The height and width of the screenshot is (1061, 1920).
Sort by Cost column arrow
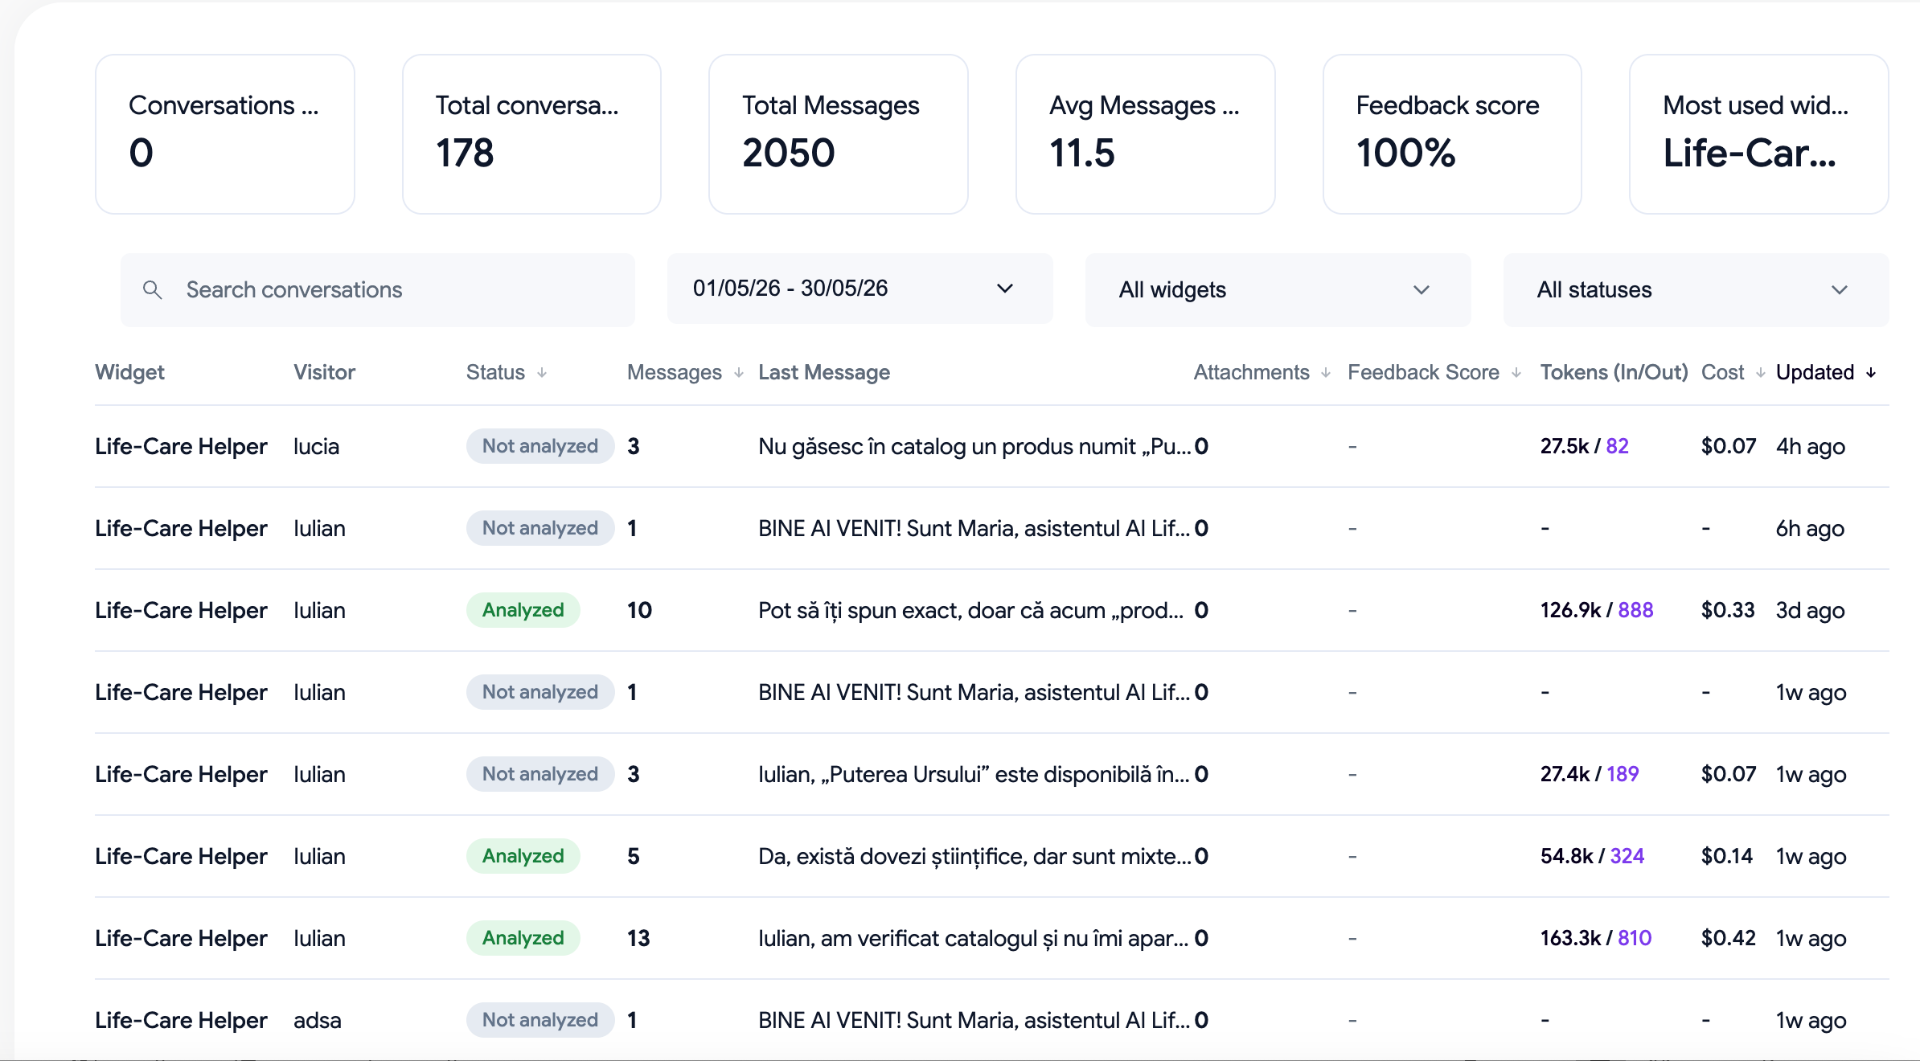[1760, 373]
